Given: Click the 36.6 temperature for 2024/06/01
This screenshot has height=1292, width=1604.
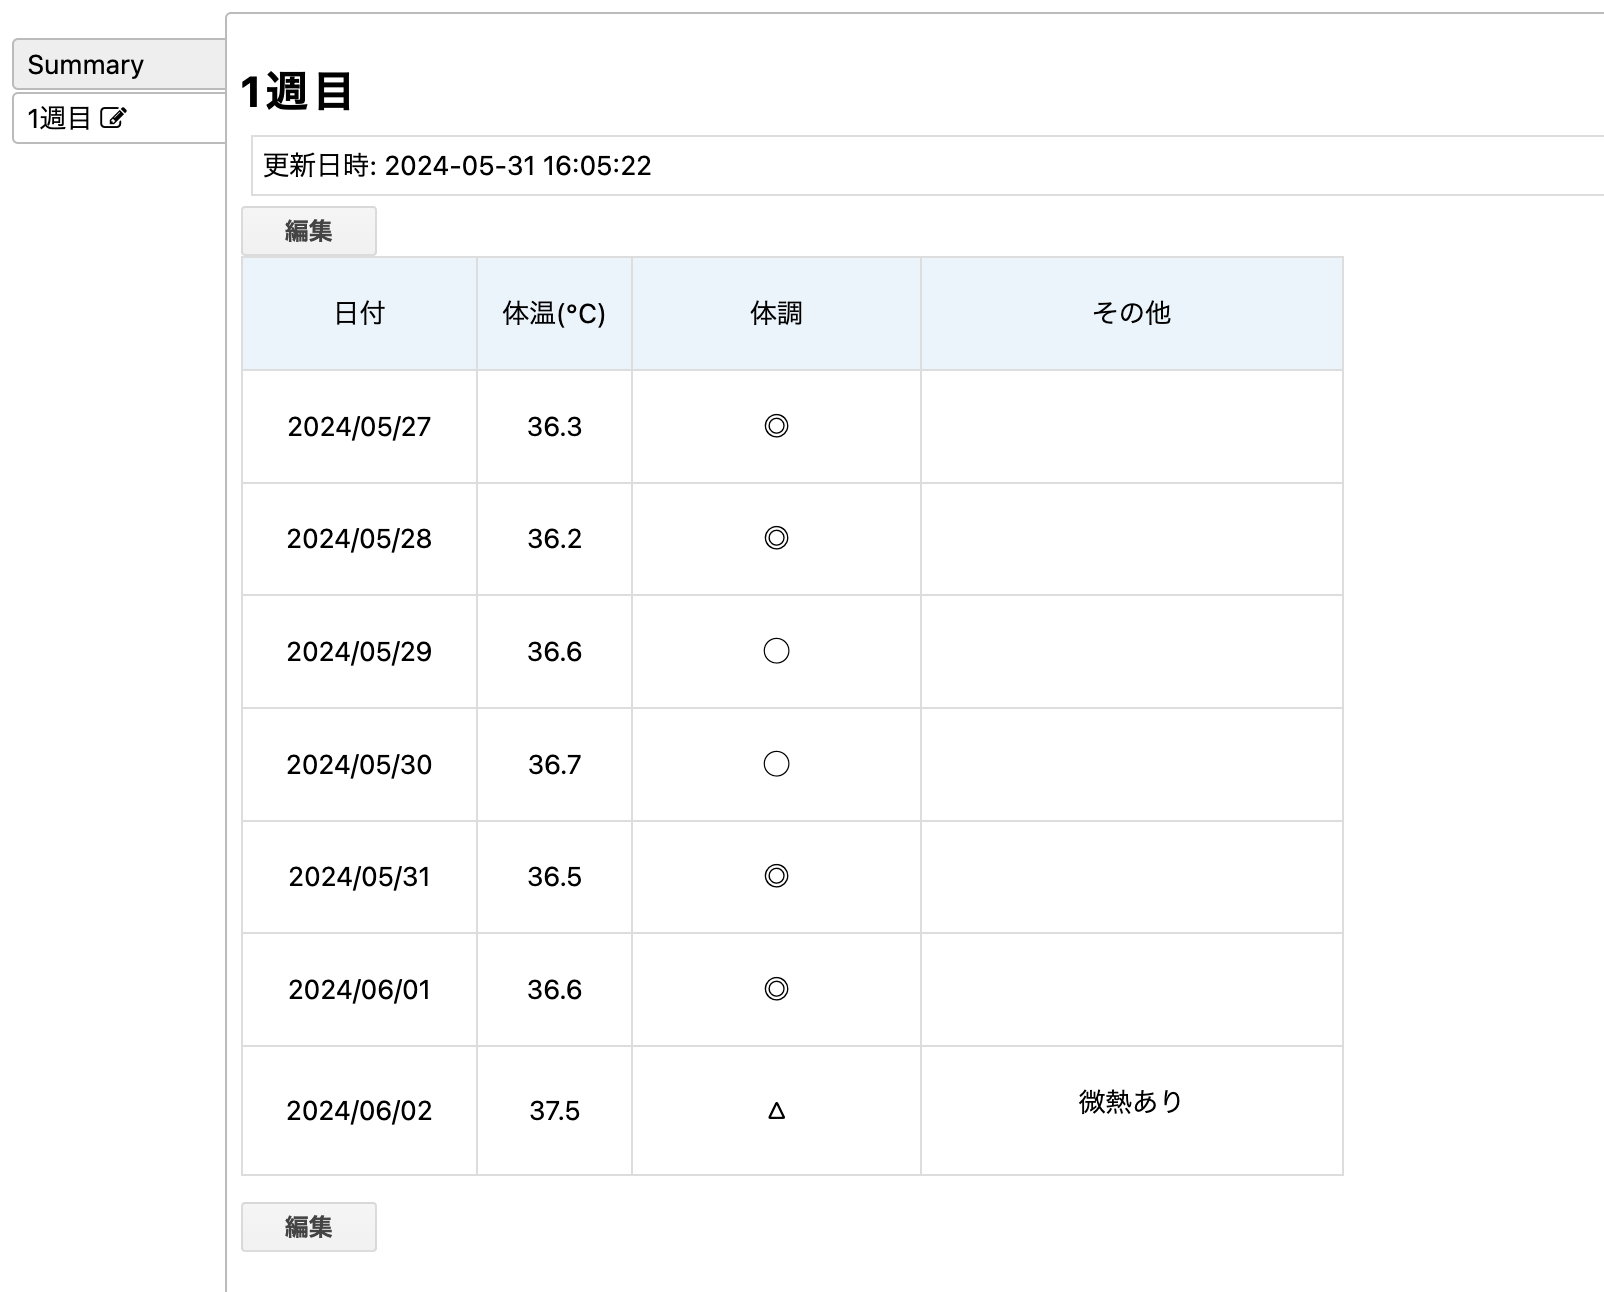Looking at the screenshot, I should tap(554, 990).
